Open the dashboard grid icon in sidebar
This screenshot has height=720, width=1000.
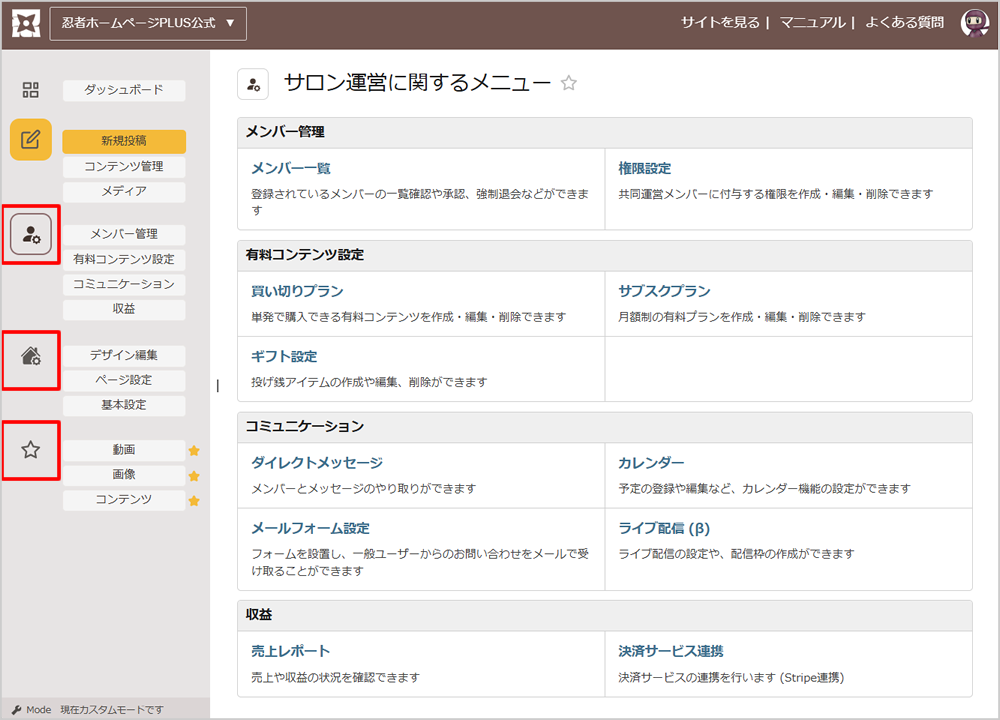coord(31,91)
